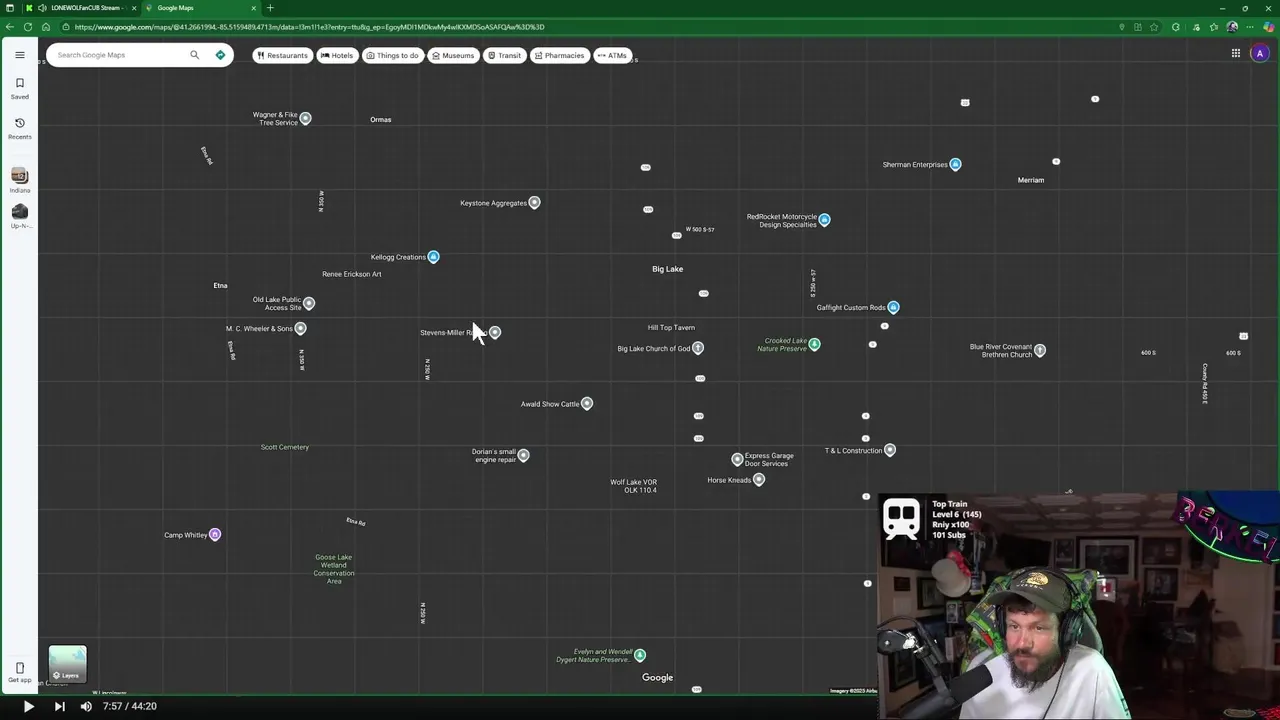1280x720 pixels.
Task: Select the Museums chip
Action: pos(453,55)
